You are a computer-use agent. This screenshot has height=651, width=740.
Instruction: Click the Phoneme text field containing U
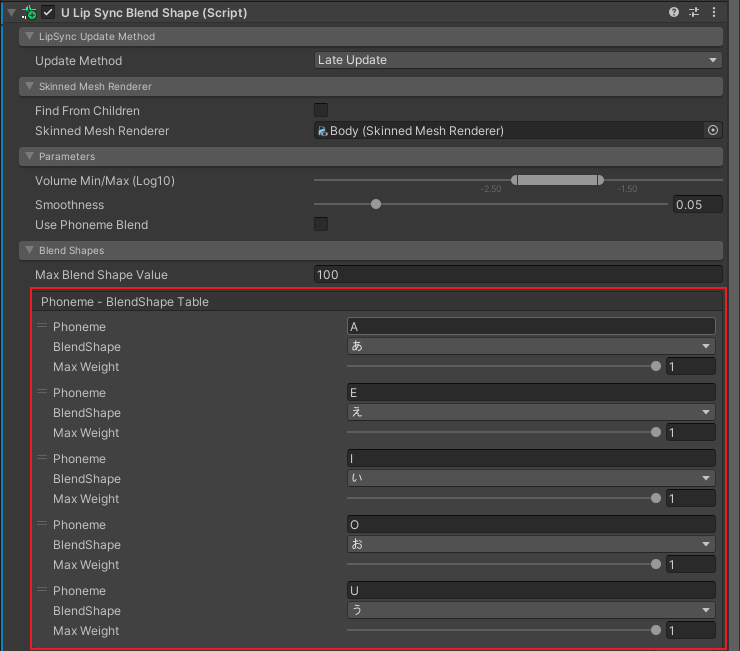click(531, 591)
